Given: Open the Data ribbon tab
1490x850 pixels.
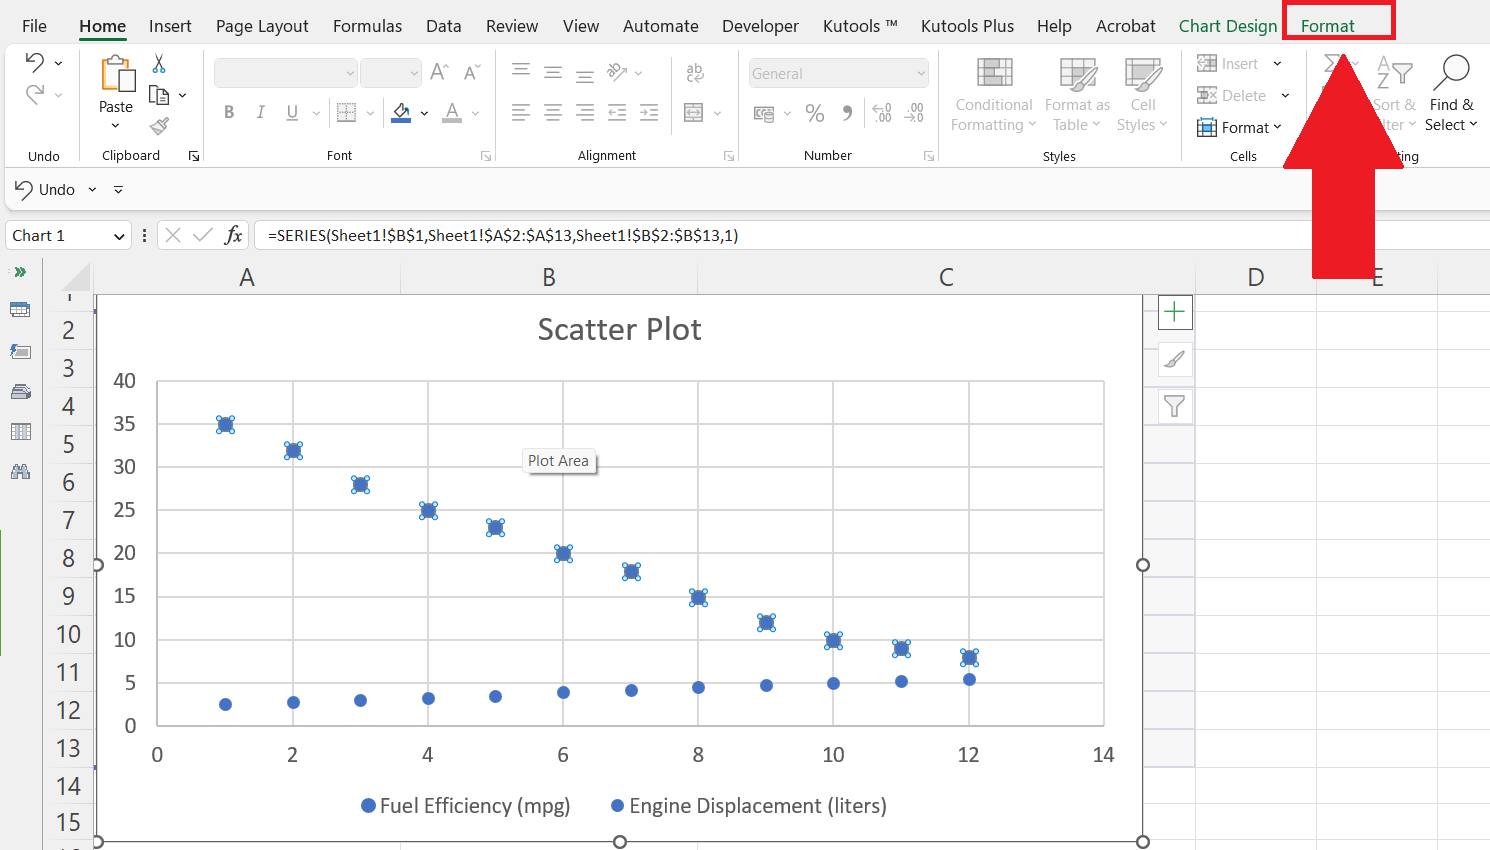Looking at the screenshot, I should (x=443, y=25).
